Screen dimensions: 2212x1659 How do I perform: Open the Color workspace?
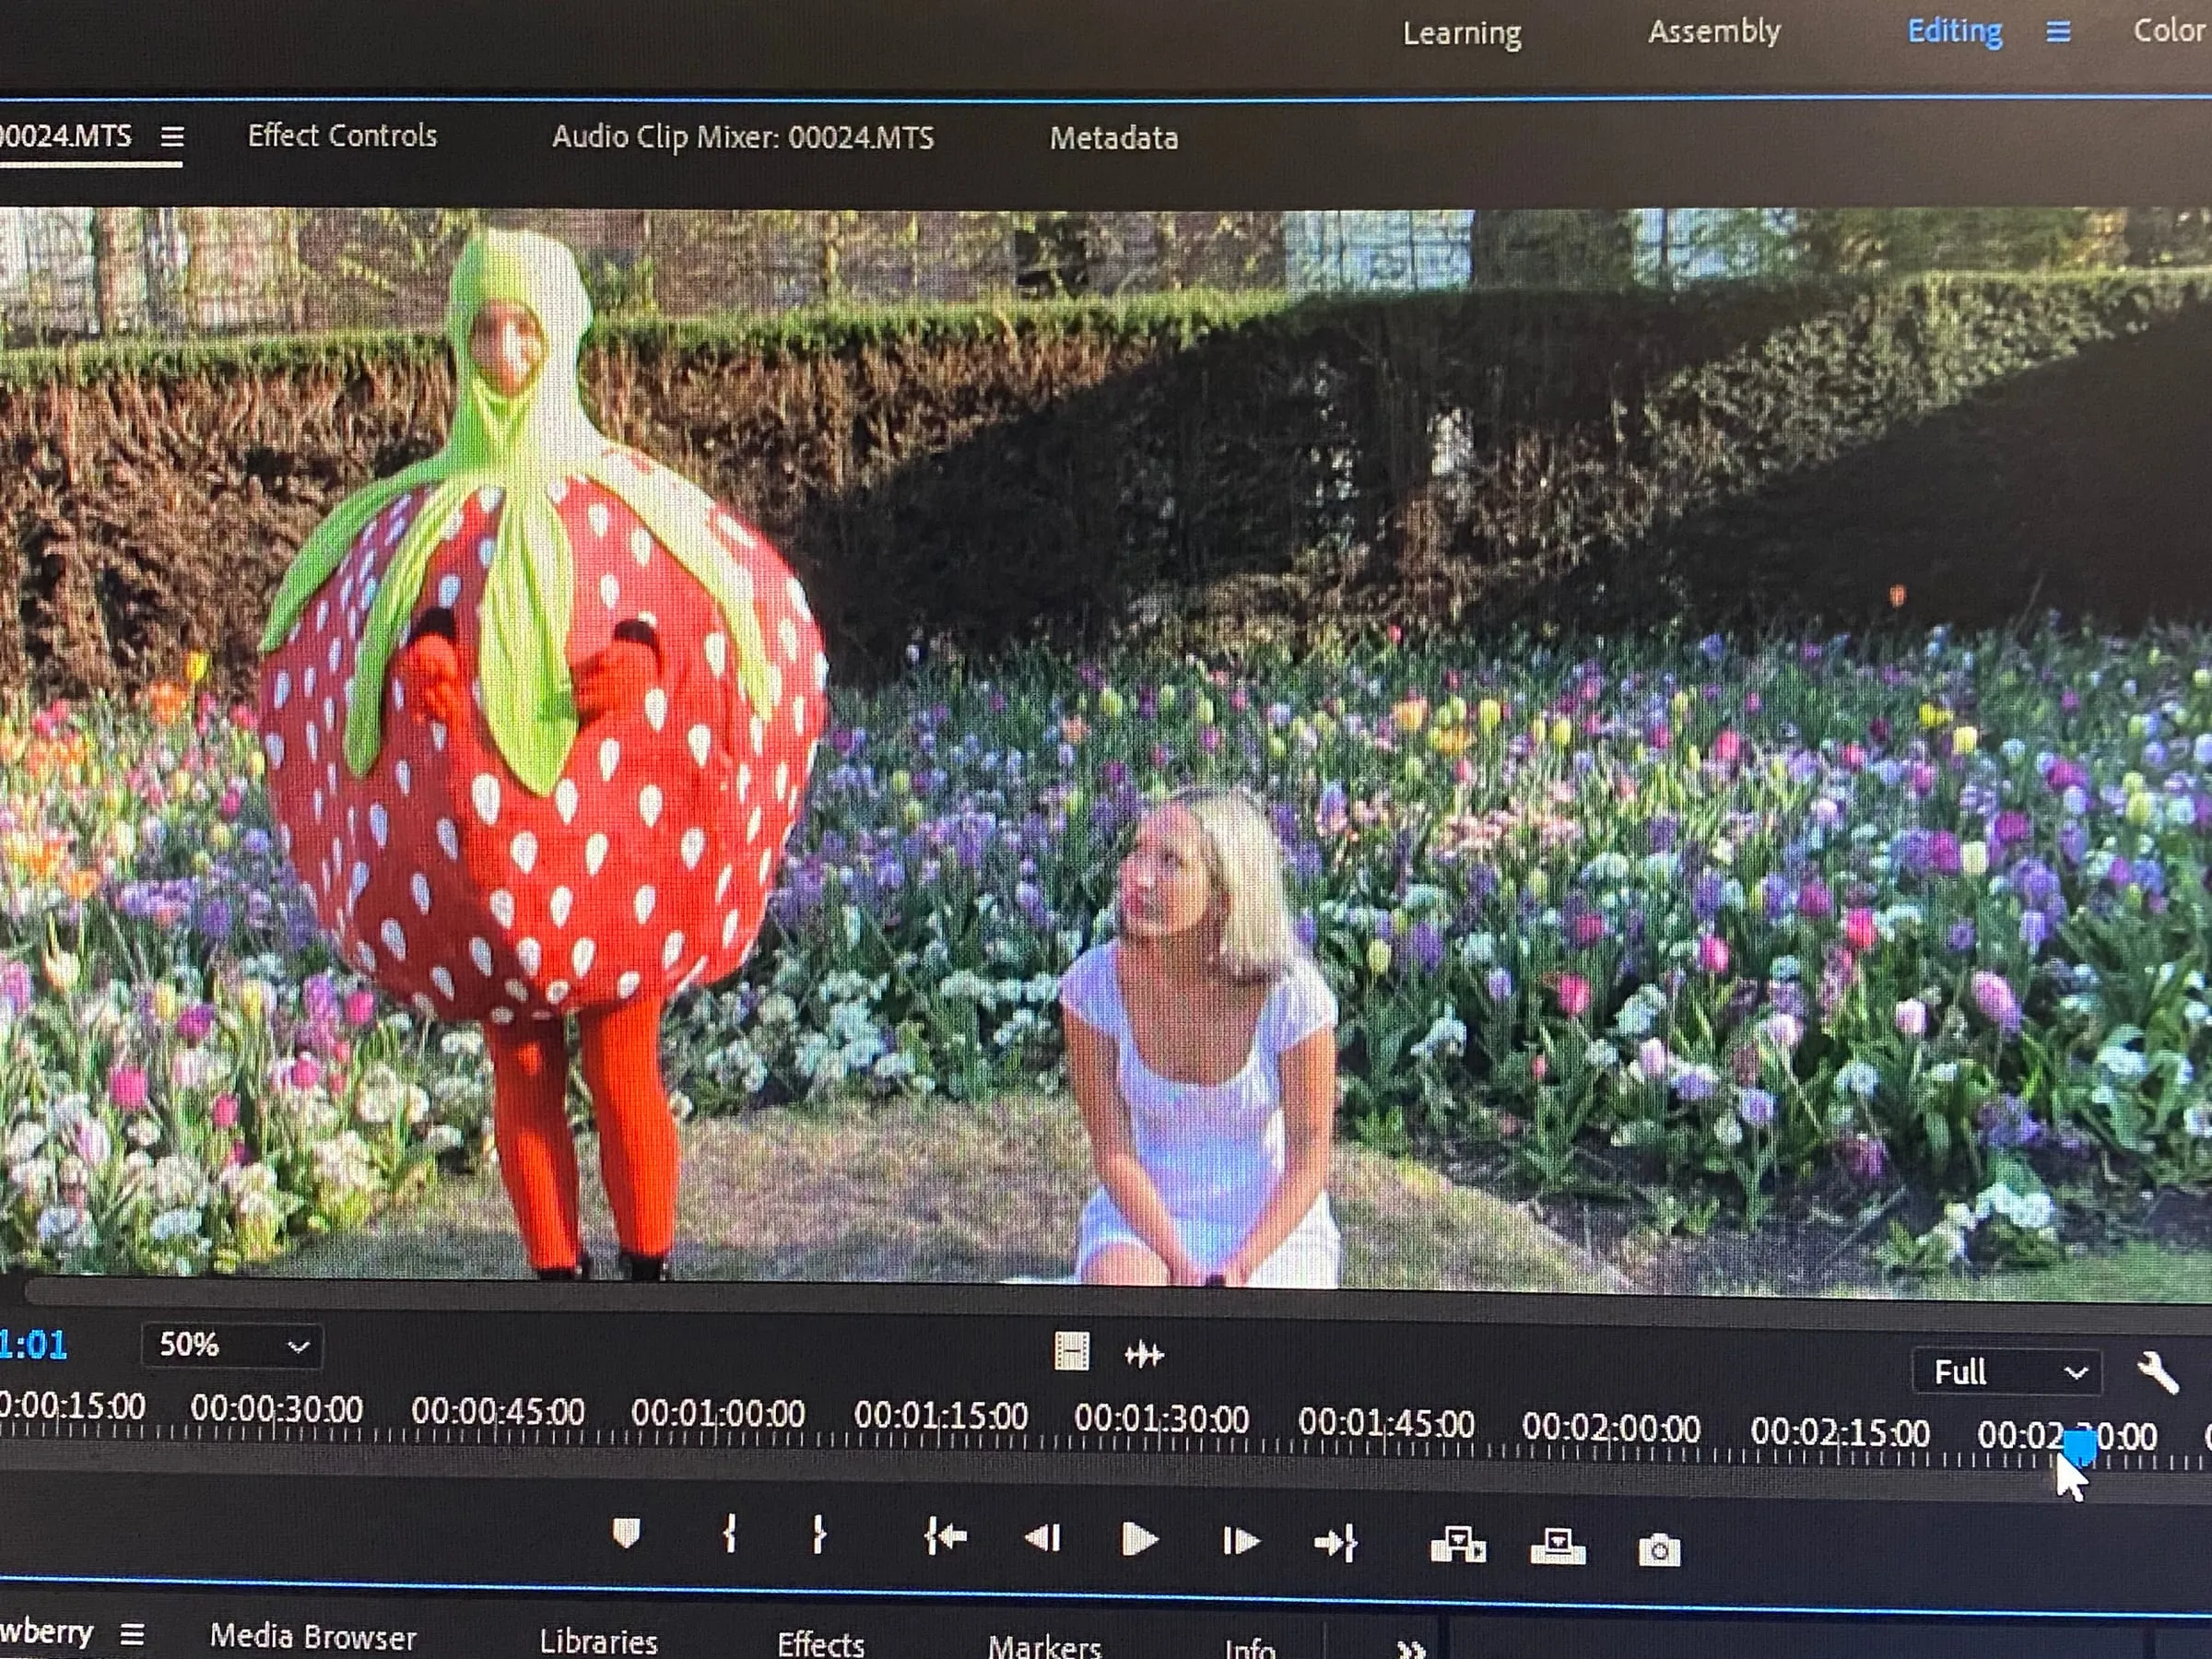[x=2168, y=31]
